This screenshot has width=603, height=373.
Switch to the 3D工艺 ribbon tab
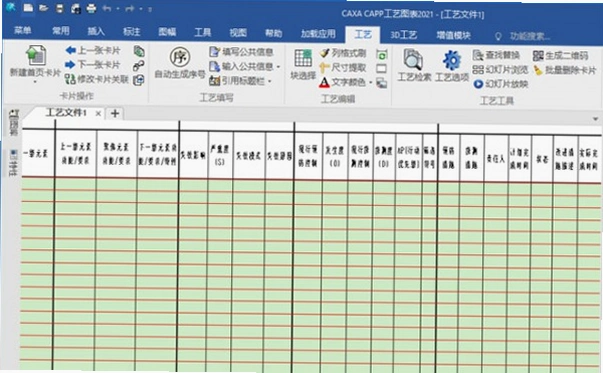[403, 35]
